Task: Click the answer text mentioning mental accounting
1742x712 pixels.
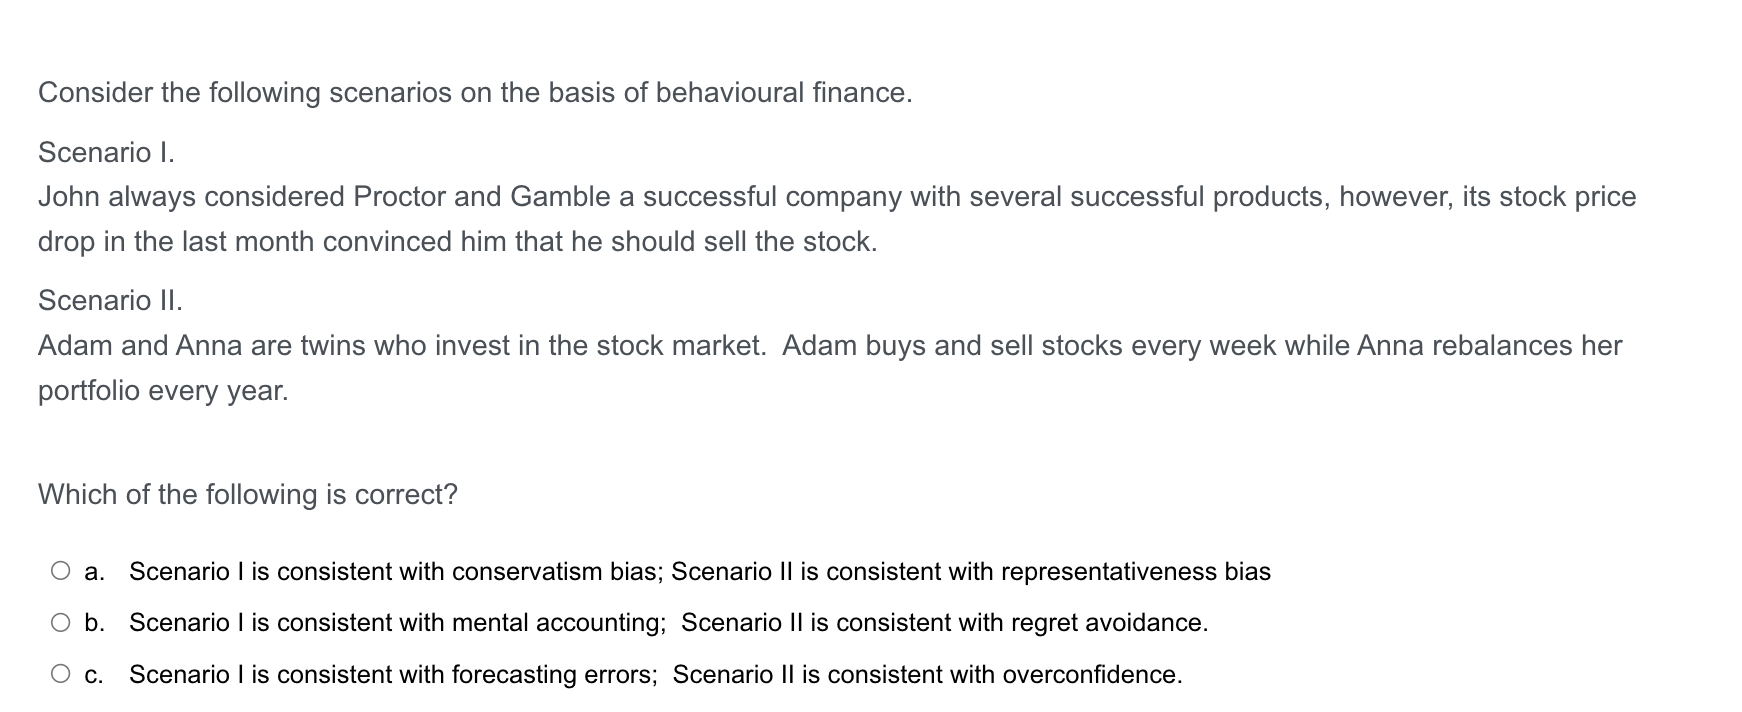Action: pyautogui.click(x=669, y=622)
